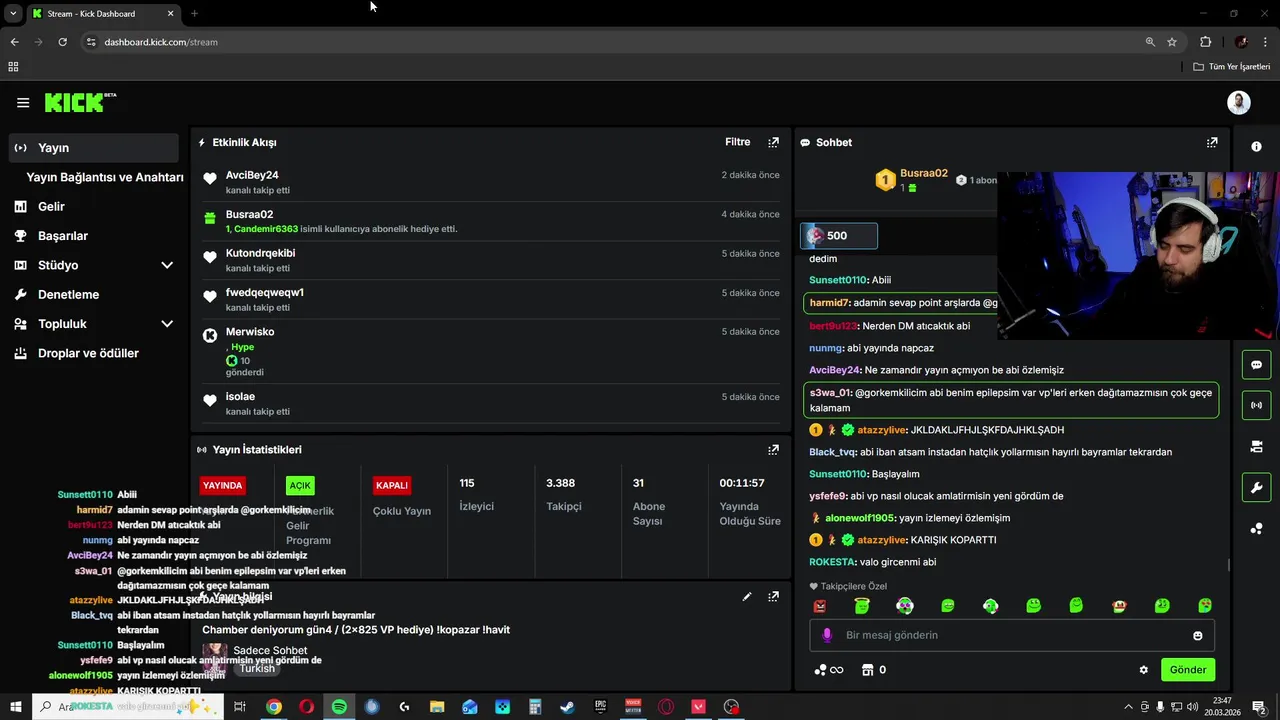Open the chat bubble icon in right sidebar
Viewport: 1280px width, 720px height.
click(x=1256, y=365)
